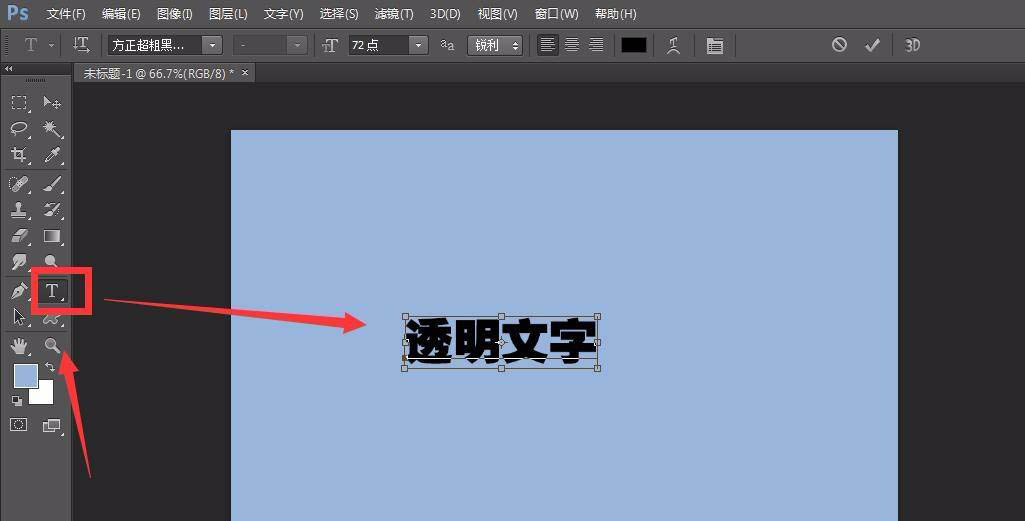Select the Eyedropper tool
Screen dimensions: 1025x521
[x=52, y=155]
